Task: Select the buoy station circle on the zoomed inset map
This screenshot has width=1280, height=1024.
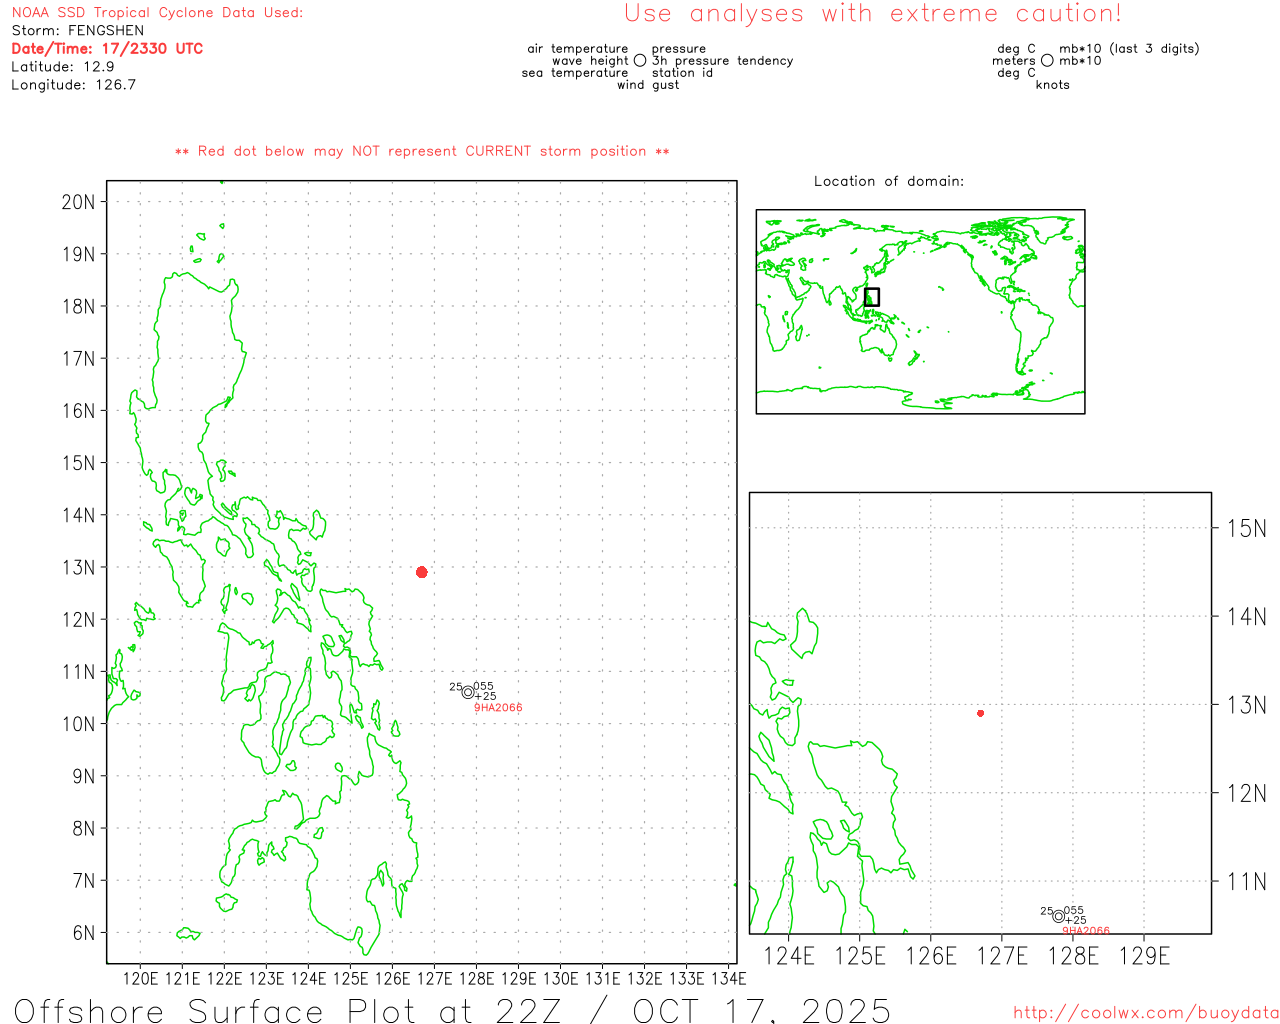Action: coord(1059,916)
